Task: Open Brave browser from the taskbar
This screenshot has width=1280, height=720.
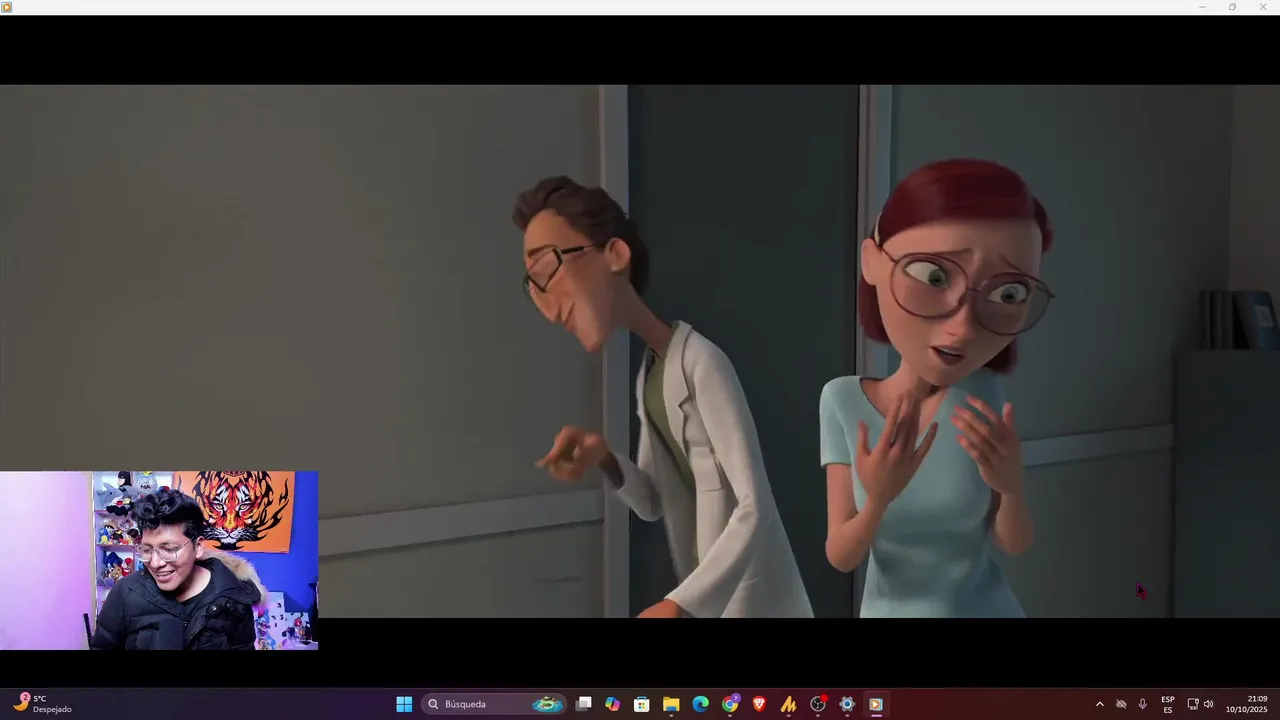Action: 759,704
